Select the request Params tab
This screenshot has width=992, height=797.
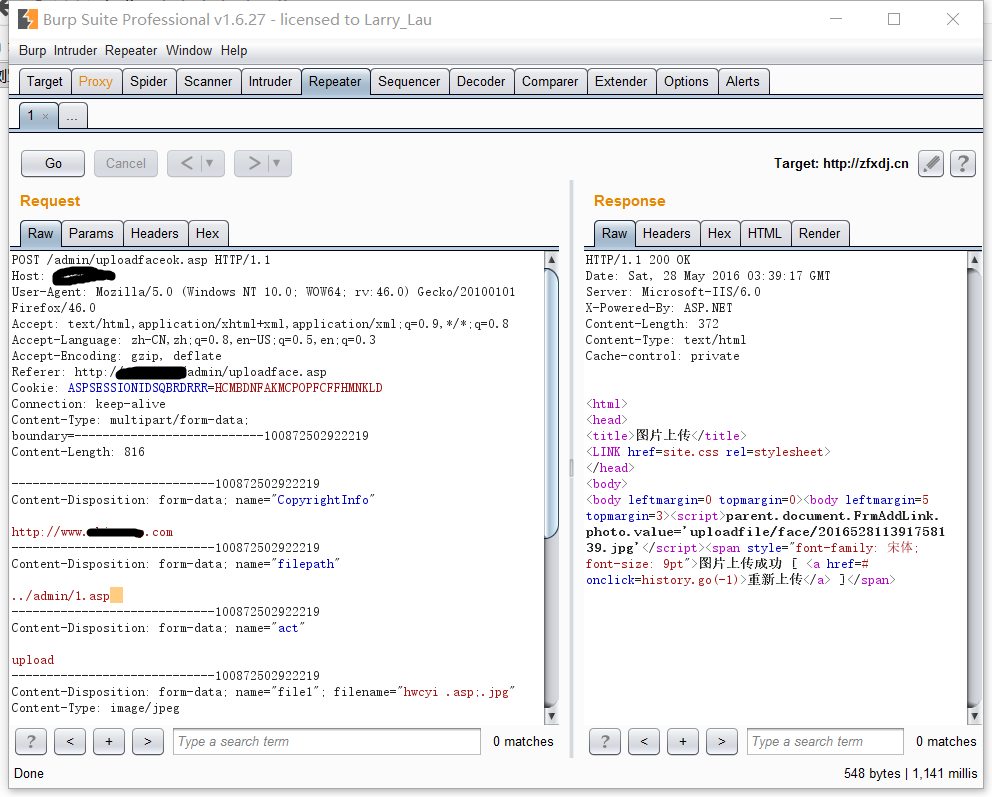[x=91, y=233]
